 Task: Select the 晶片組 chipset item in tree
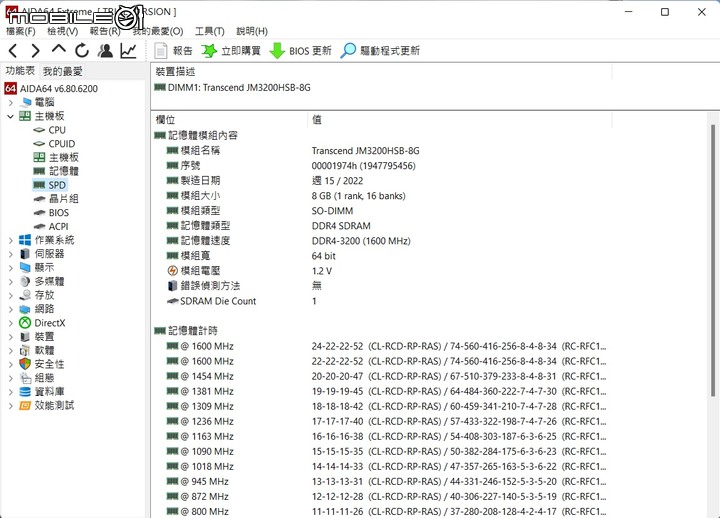[56, 199]
